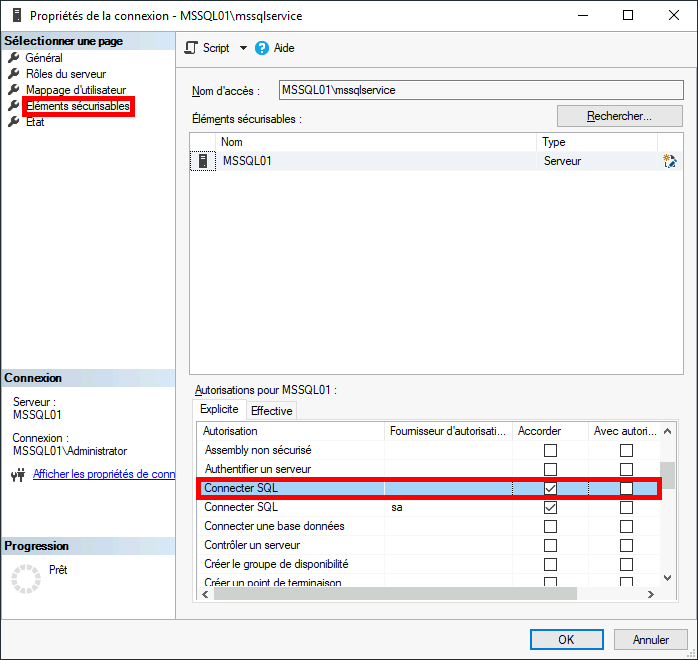Toggle Avec autorisation on highlighted Connecter SQL row
Image resolution: width=698 pixels, height=660 pixels.
[x=626, y=488]
